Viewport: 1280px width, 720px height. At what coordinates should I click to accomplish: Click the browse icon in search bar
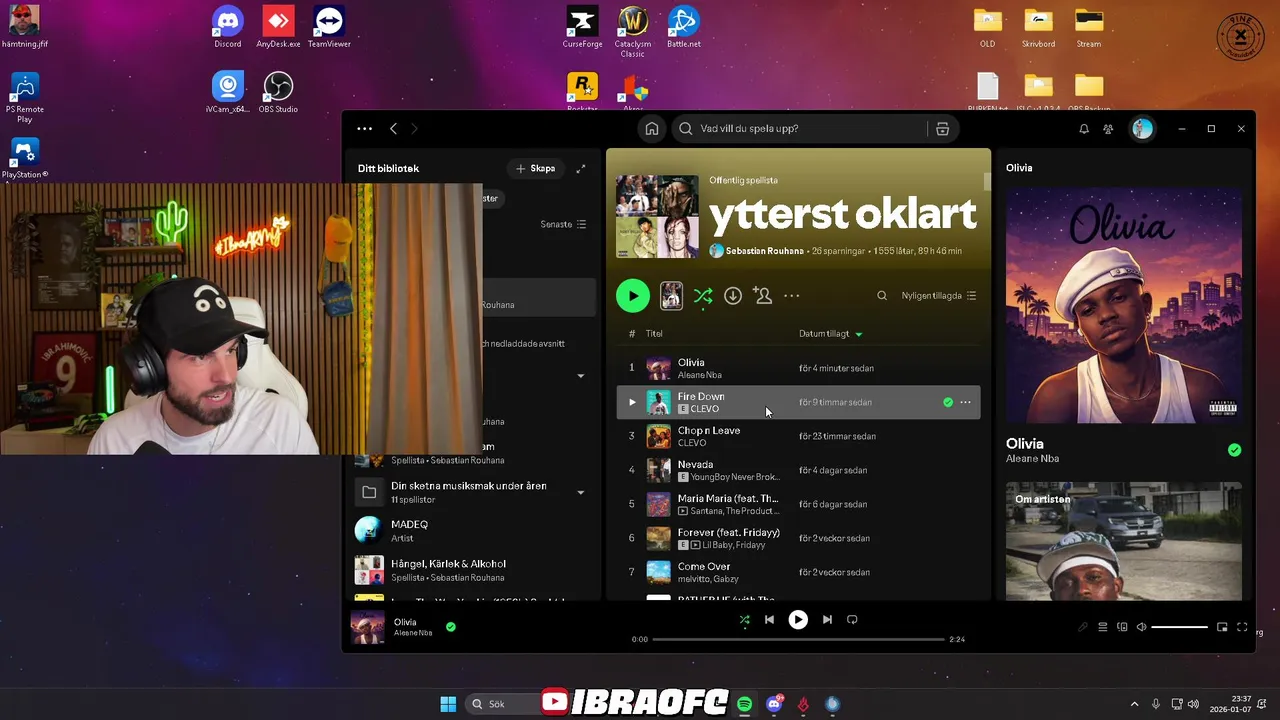click(x=942, y=128)
